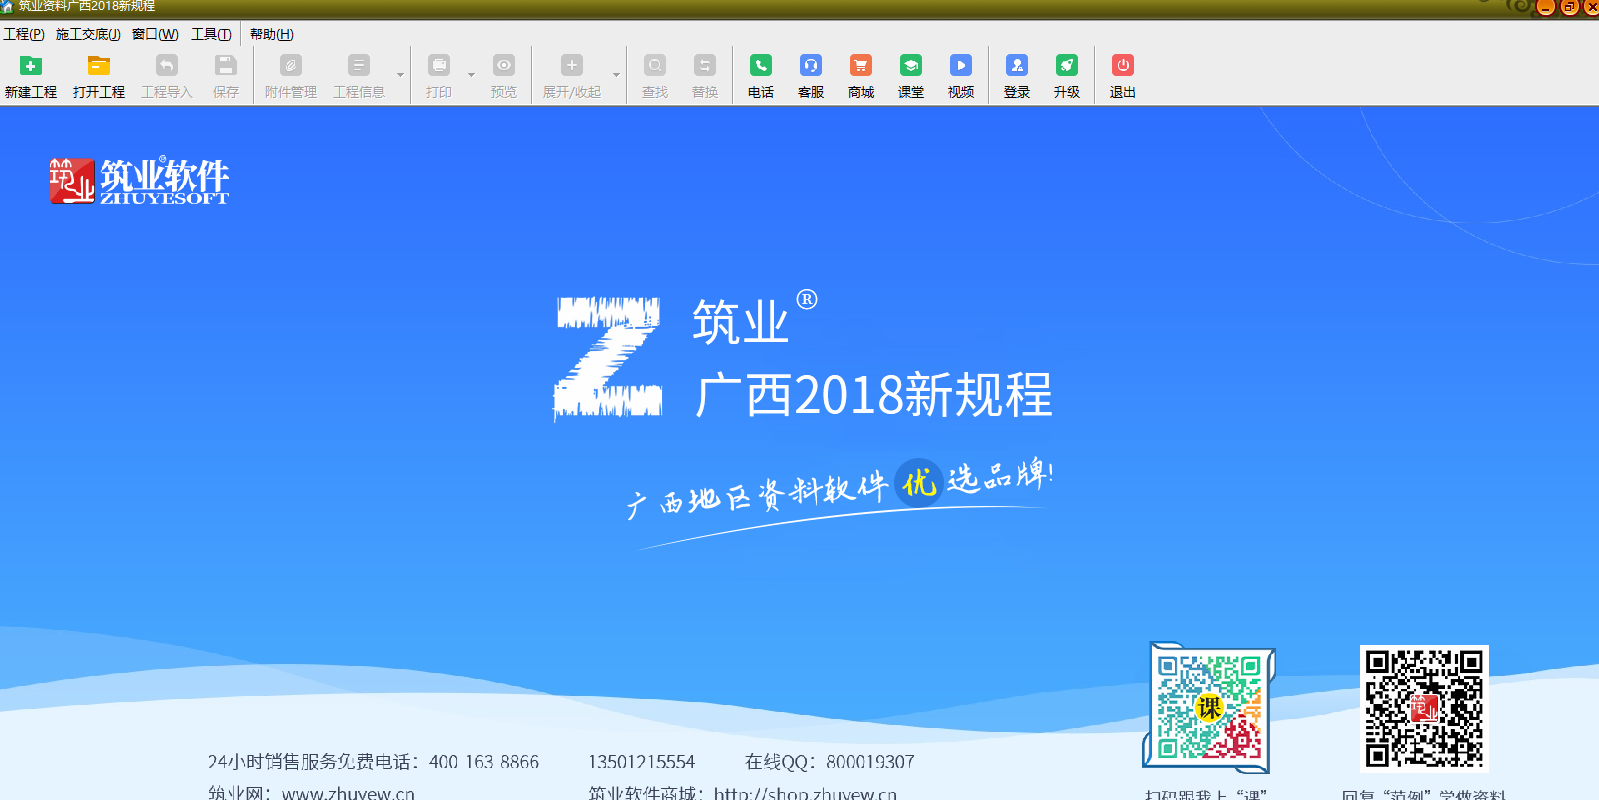Open the shop.zhuyew.cn store link
Image resolution: width=1599 pixels, height=800 pixels.
(804, 793)
